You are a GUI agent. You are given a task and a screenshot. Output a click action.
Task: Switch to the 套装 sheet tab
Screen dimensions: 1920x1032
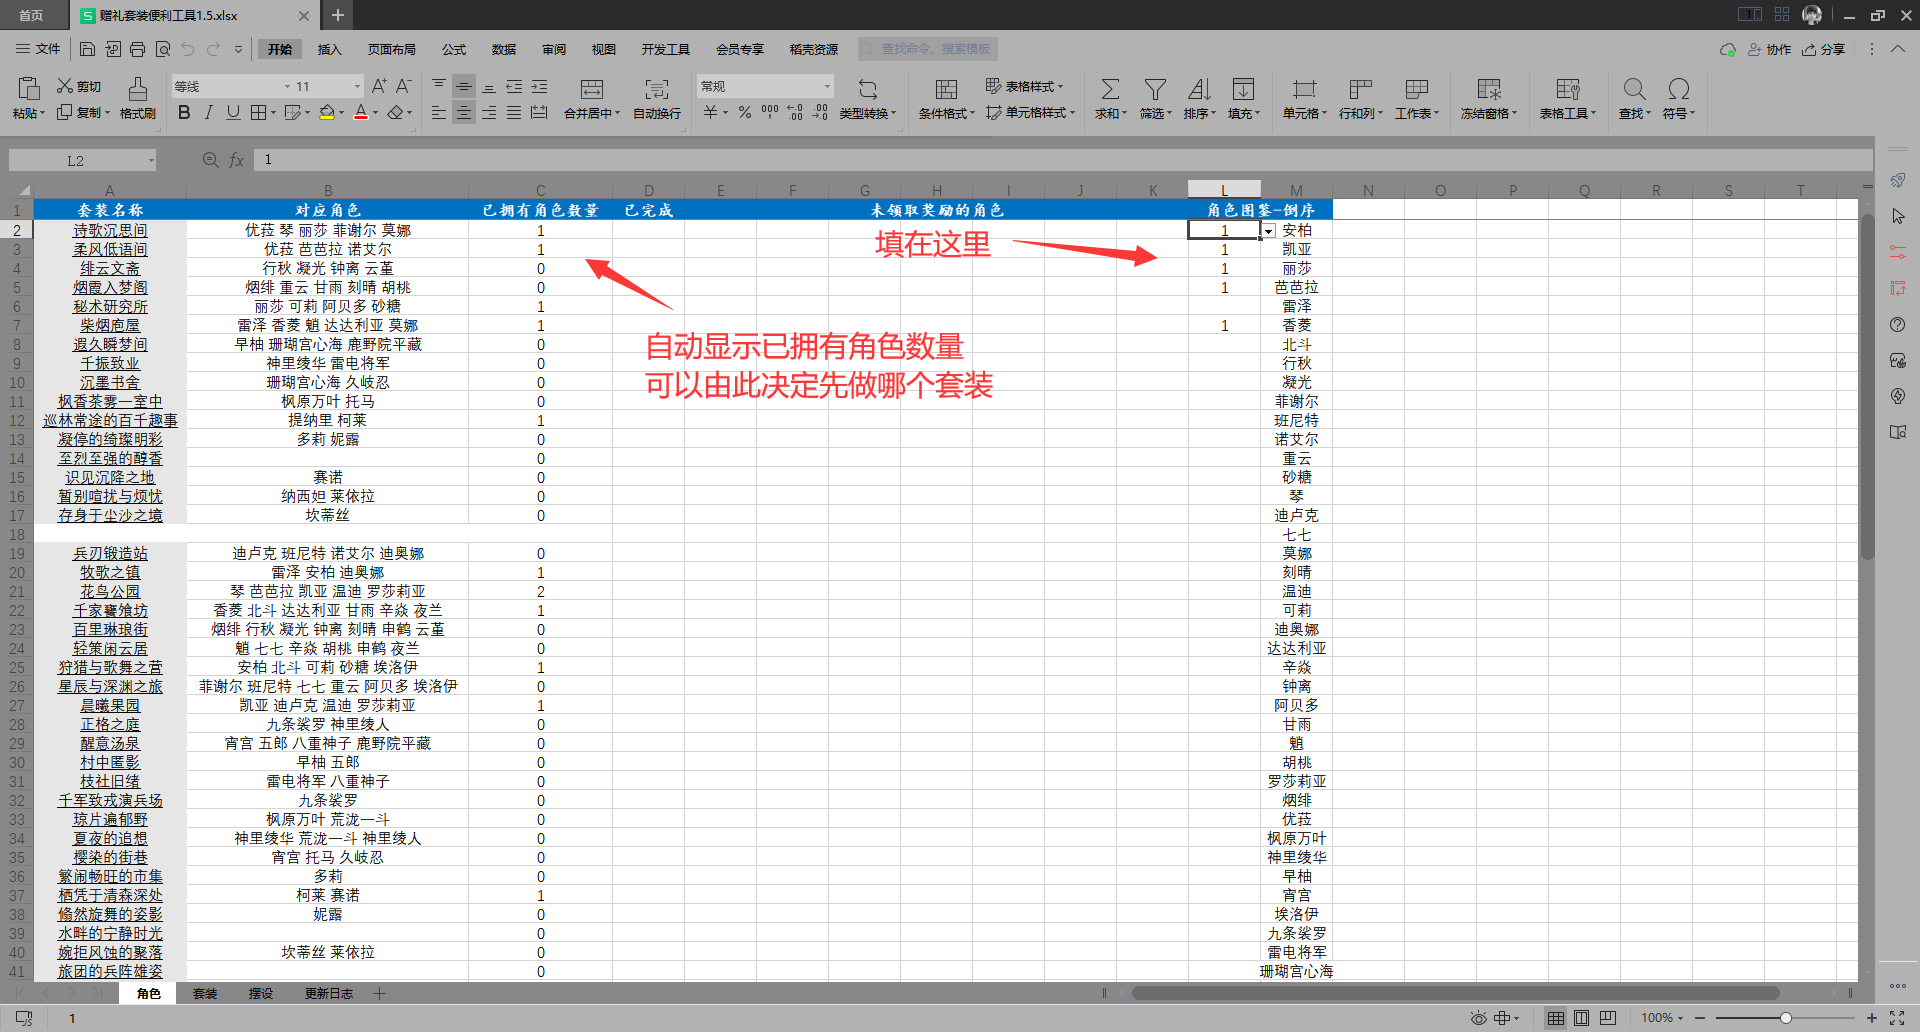click(x=205, y=993)
